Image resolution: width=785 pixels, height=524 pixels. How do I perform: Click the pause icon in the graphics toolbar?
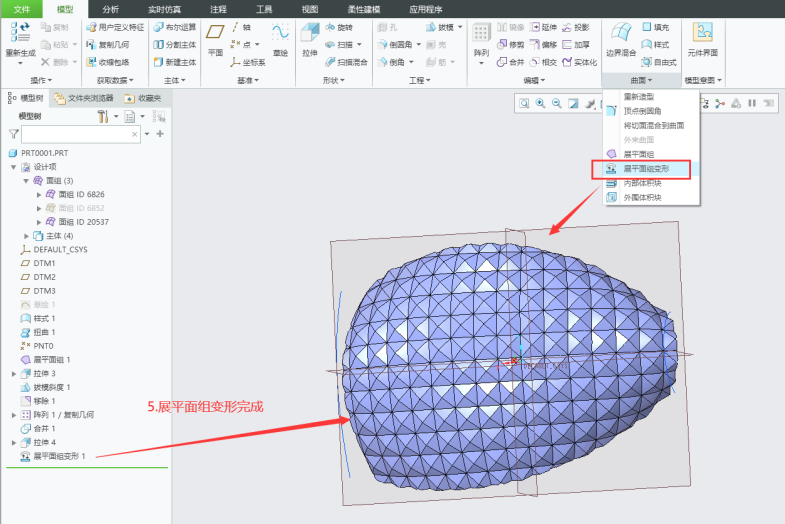pyautogui.click(x=752, y=103)
